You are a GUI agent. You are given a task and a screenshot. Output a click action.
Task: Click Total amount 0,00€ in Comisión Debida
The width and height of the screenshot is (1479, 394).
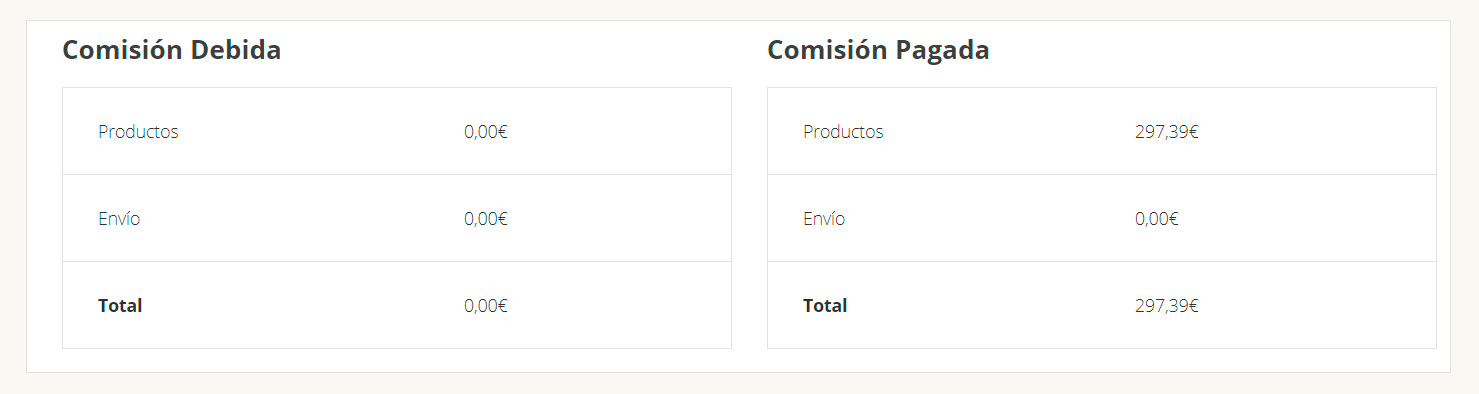pos(486,305)
